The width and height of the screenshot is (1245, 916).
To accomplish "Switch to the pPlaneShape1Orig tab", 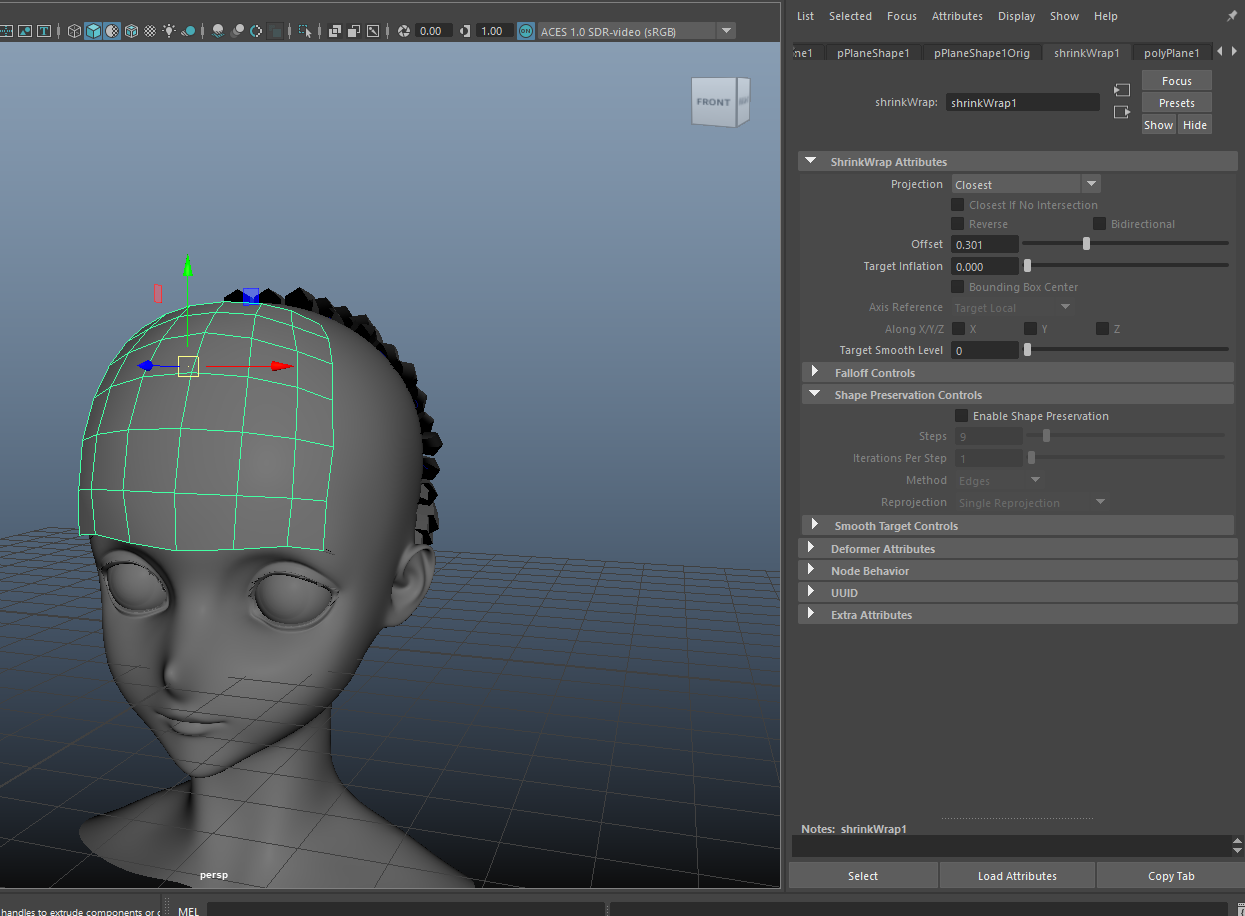I will [x=982, y=53].
